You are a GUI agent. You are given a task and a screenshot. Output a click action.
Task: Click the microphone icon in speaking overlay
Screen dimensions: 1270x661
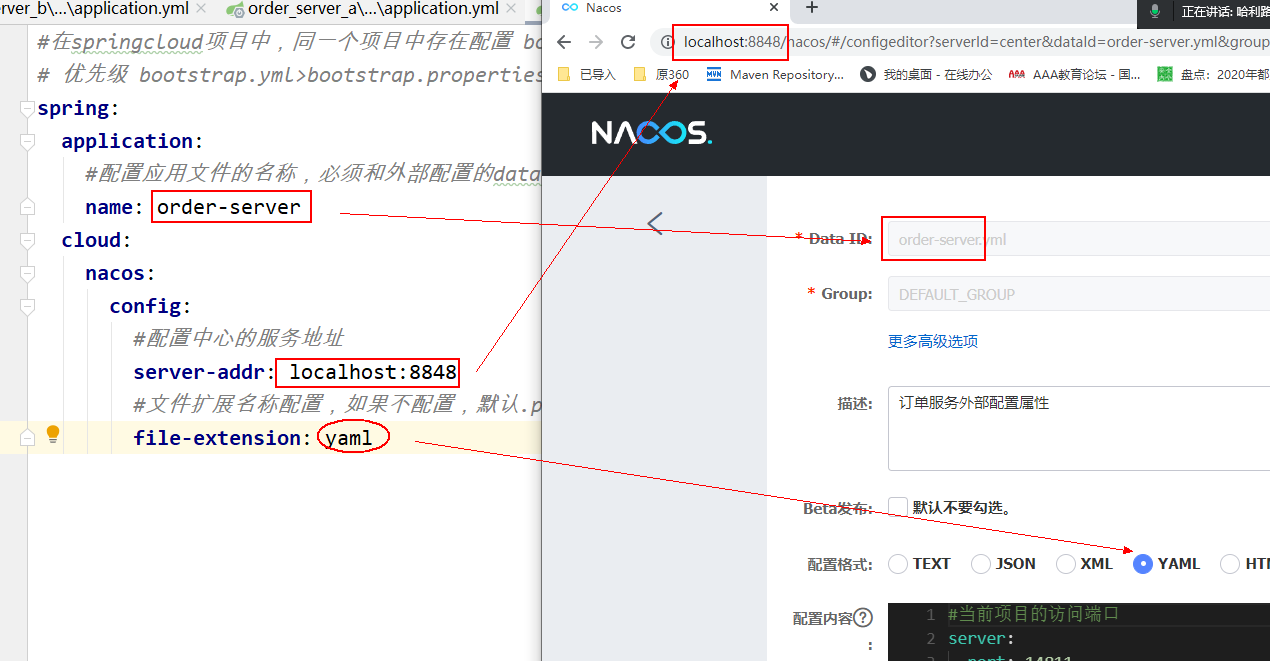coord(1155,11)
